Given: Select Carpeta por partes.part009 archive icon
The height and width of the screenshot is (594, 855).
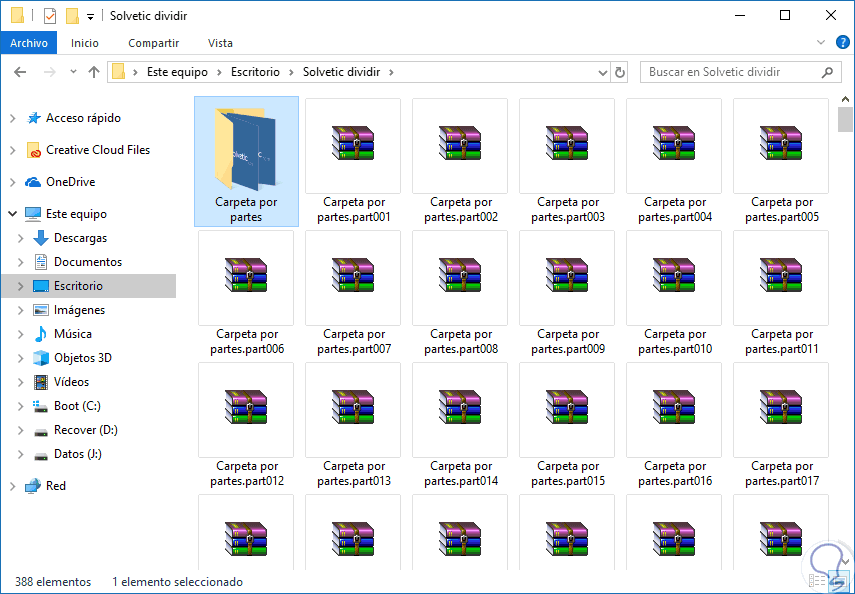Looking at the screenshot, I should pos(567,275).
